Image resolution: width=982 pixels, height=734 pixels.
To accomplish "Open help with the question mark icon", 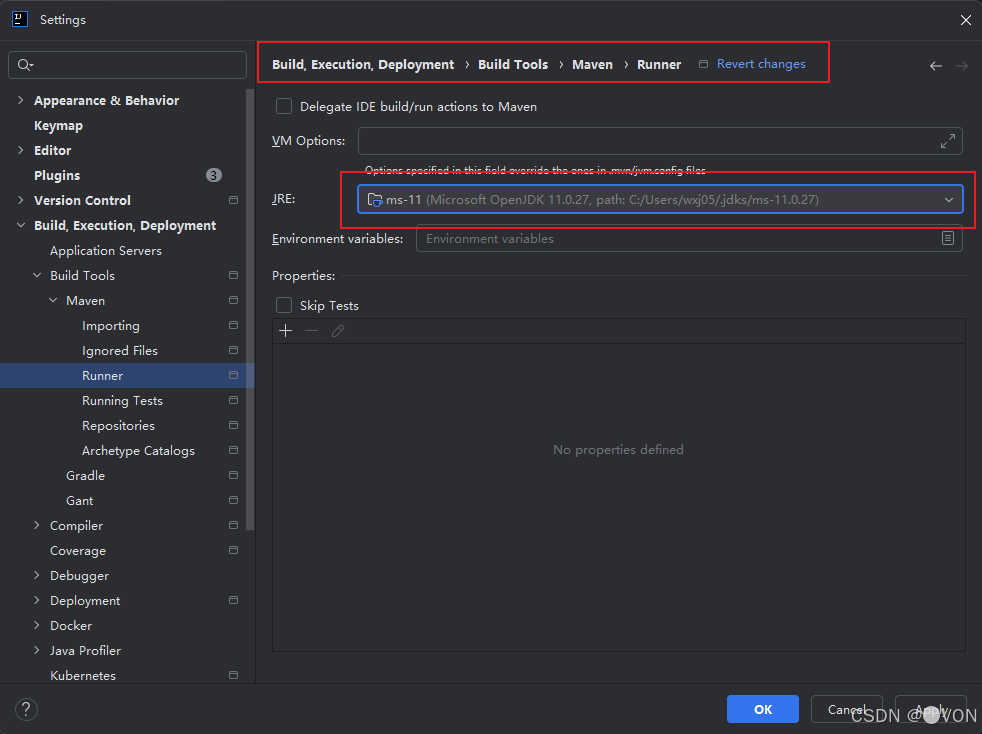I will [x=26, y=710].
